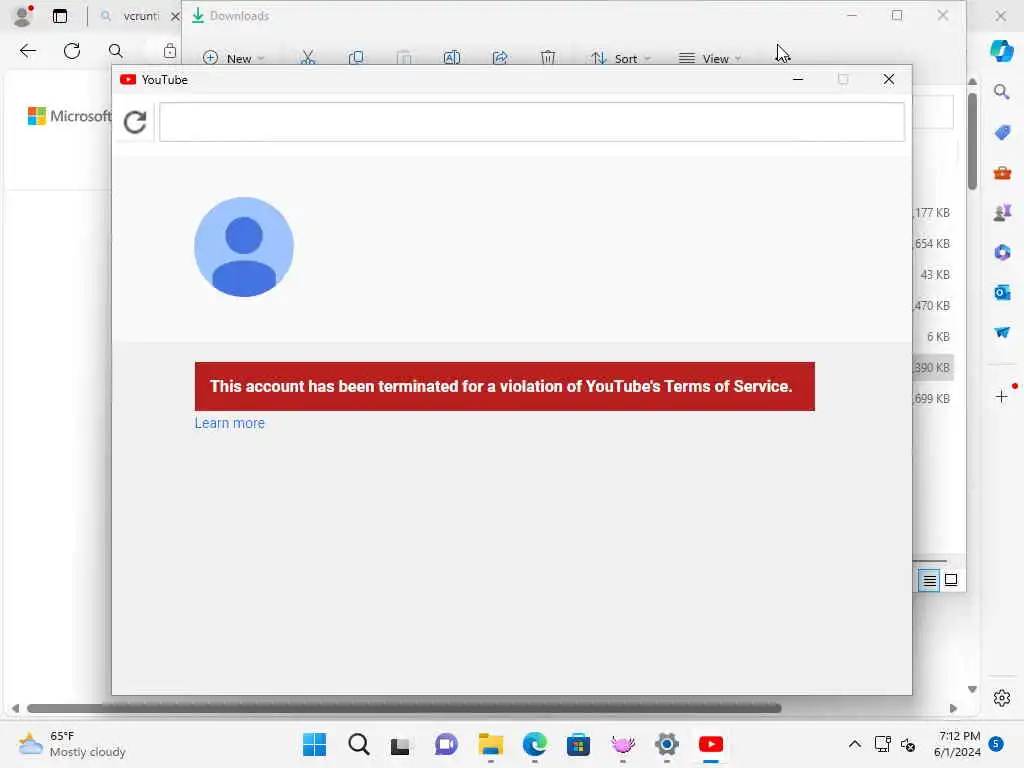This screenshot has width=1024, height=768.
Task: Minimize the YouTube app window
Action: [x=798, y=79]
